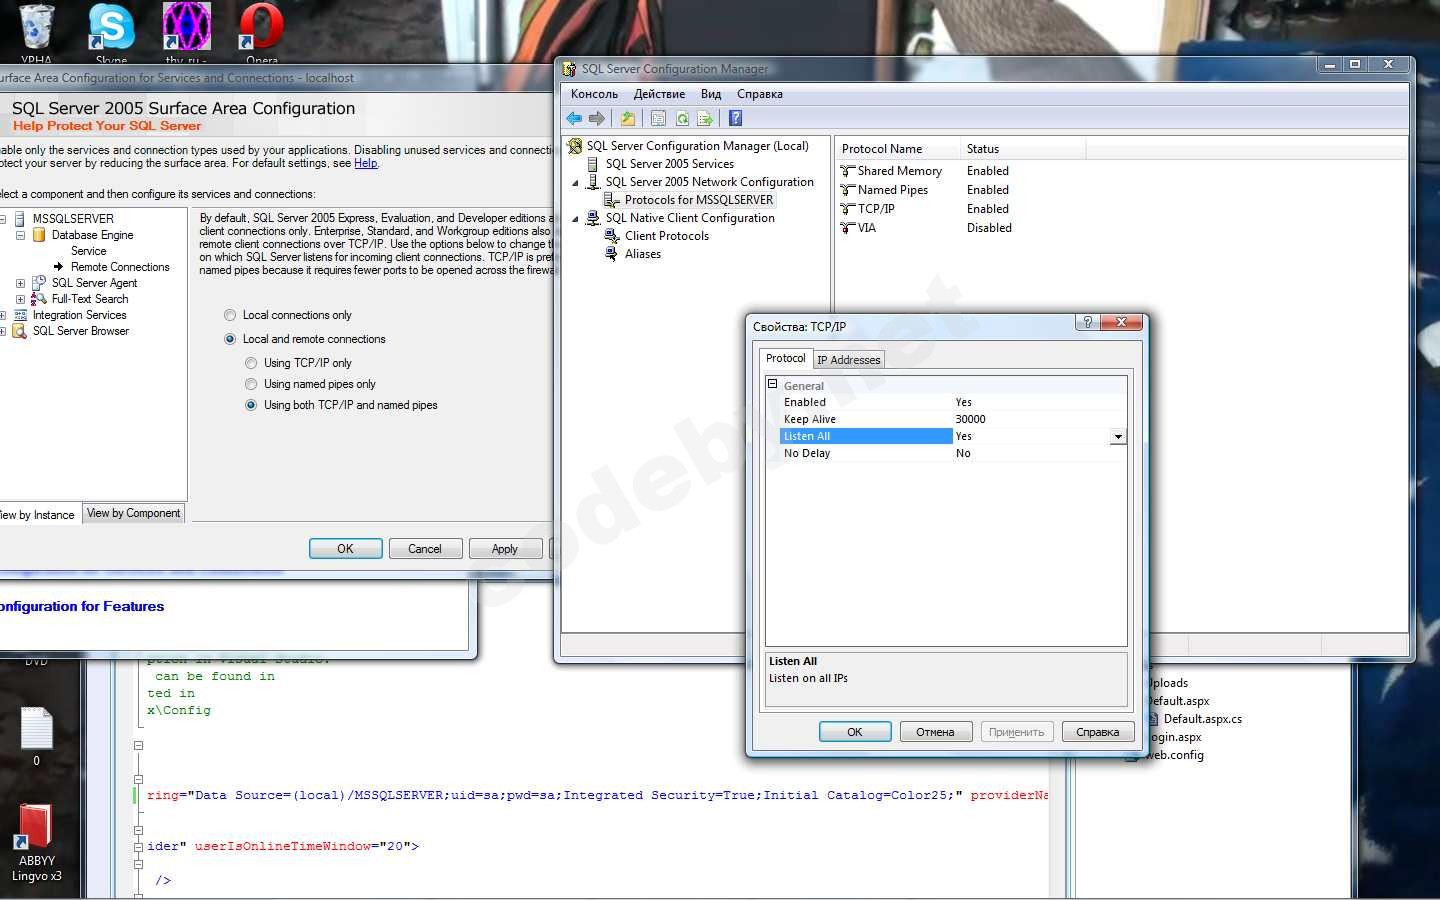Screen dimensions: 1440x900
Task: Choose Local and remote connections
Action: click(x=230, y=339)
